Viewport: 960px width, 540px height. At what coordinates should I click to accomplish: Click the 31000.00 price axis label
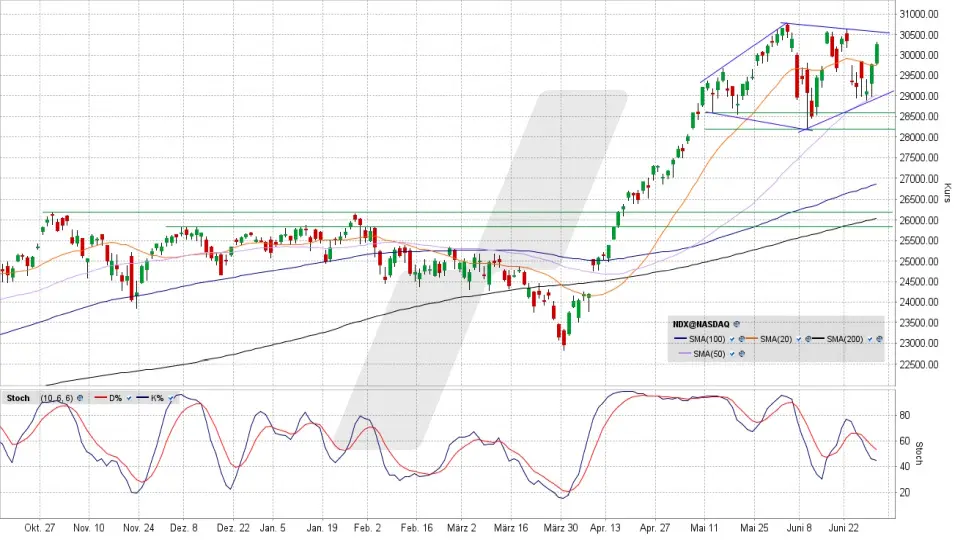pos(920,13)
